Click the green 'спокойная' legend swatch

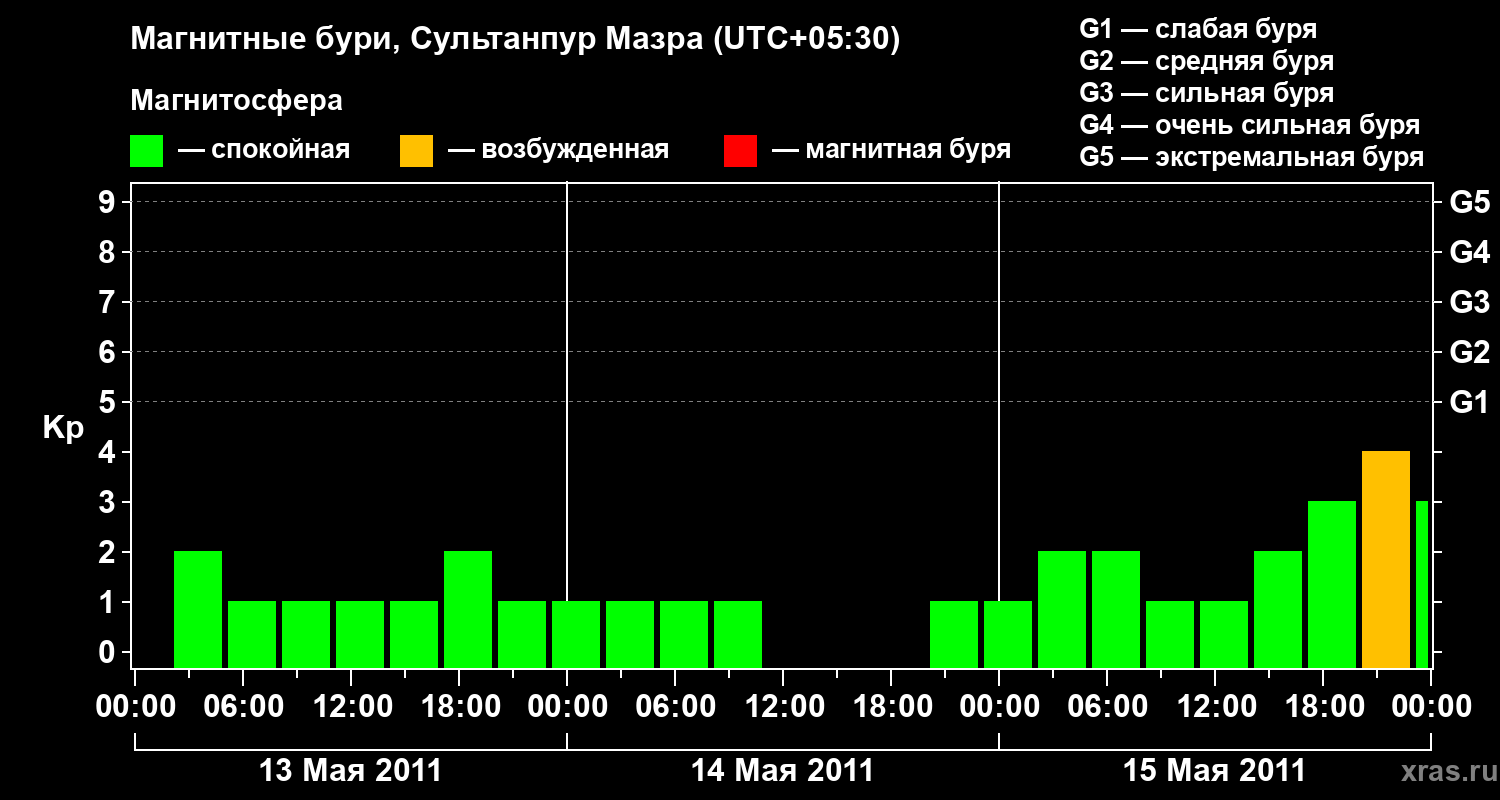pyautogui.click(x=146, y=151)
